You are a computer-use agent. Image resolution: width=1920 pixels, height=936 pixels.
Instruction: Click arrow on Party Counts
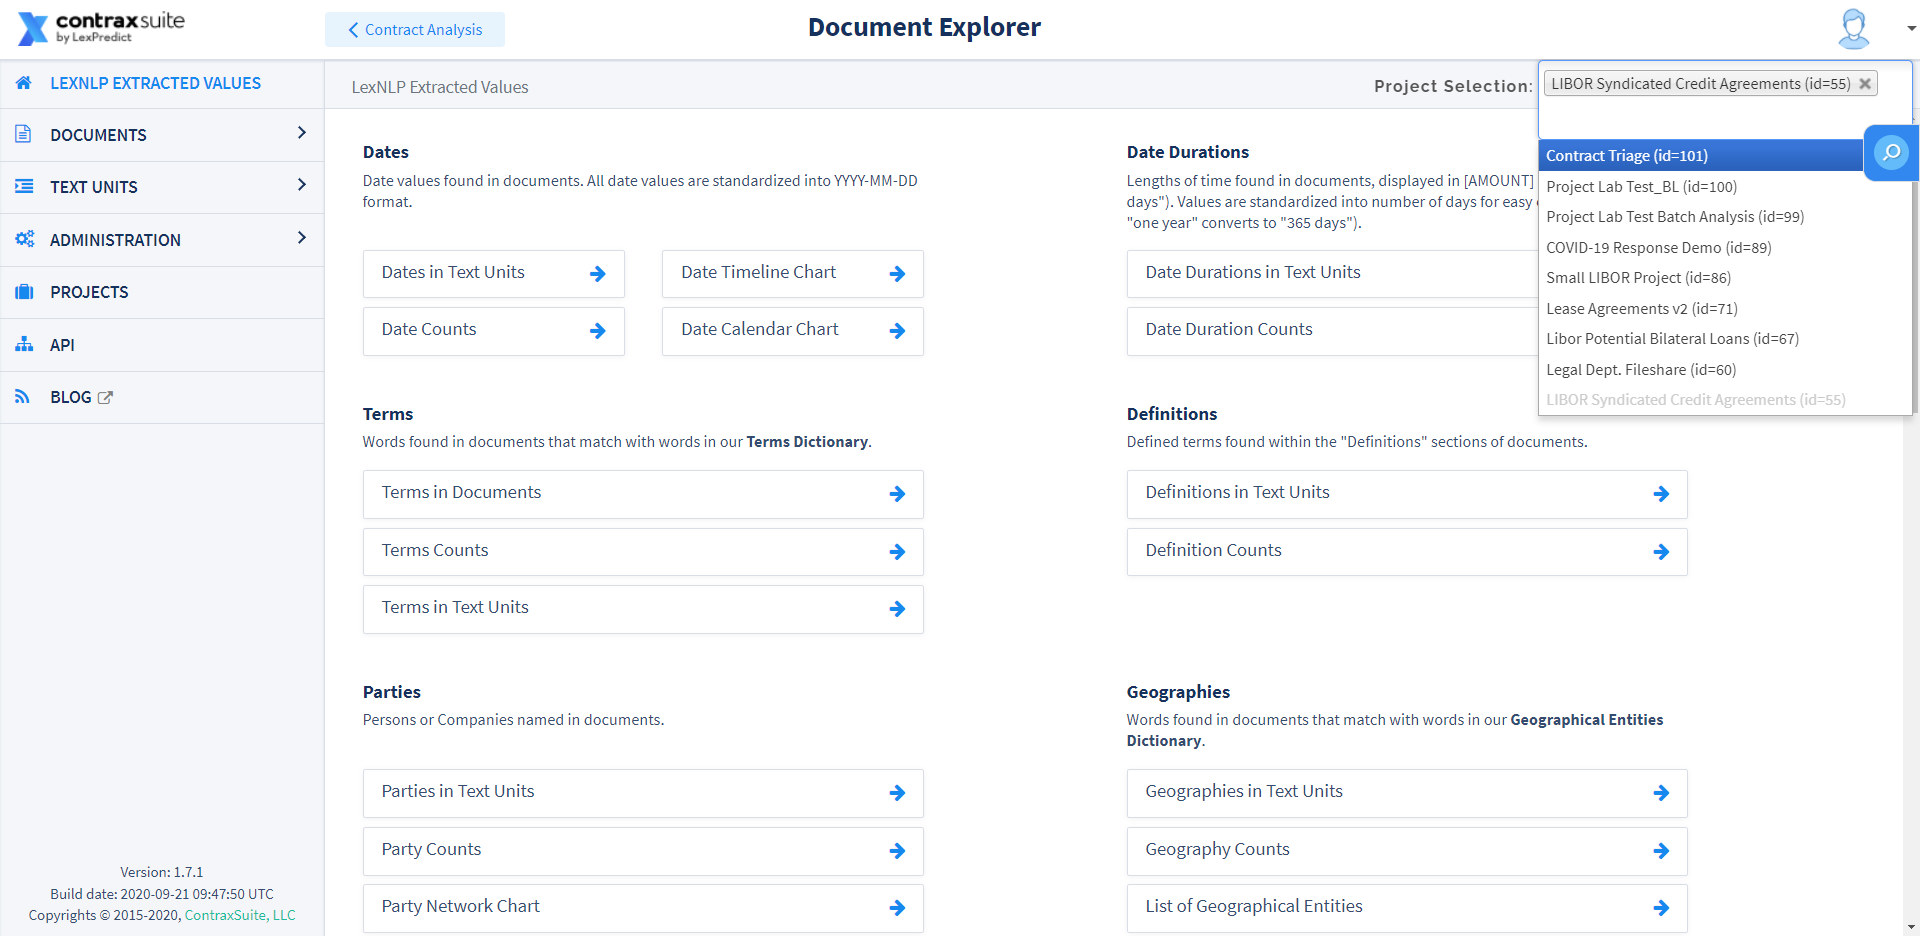897,851
